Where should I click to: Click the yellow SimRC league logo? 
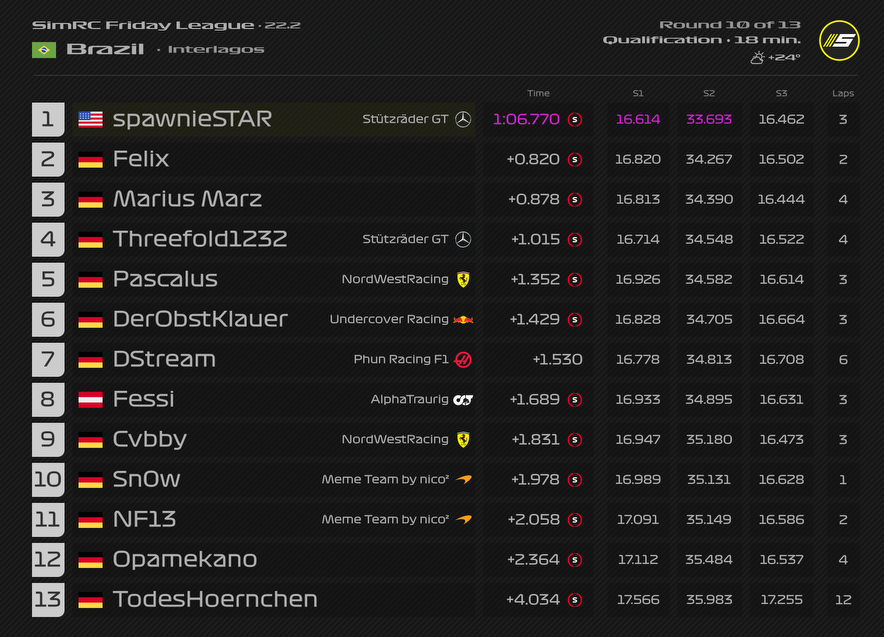click(839, 41)
